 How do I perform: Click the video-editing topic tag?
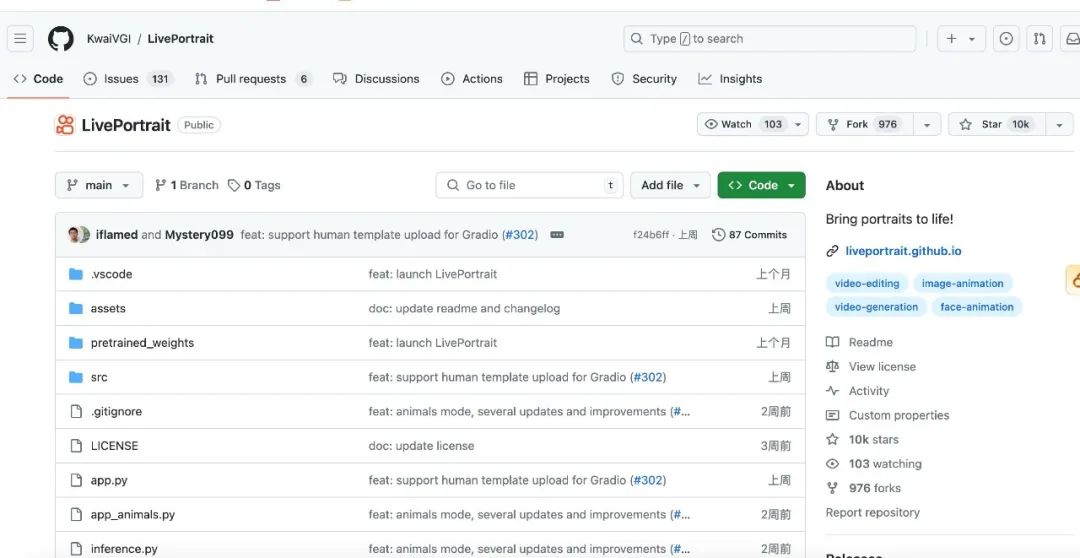[x=866, y=283]
